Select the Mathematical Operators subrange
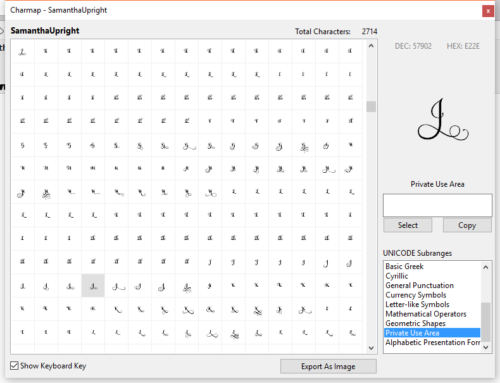 point(432,314)
